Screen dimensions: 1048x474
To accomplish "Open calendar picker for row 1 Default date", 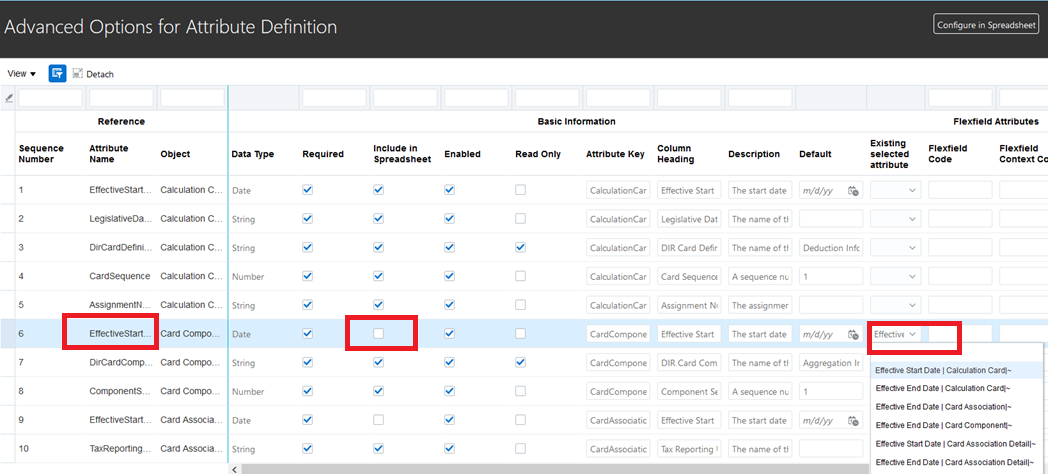I will [853, 191].
